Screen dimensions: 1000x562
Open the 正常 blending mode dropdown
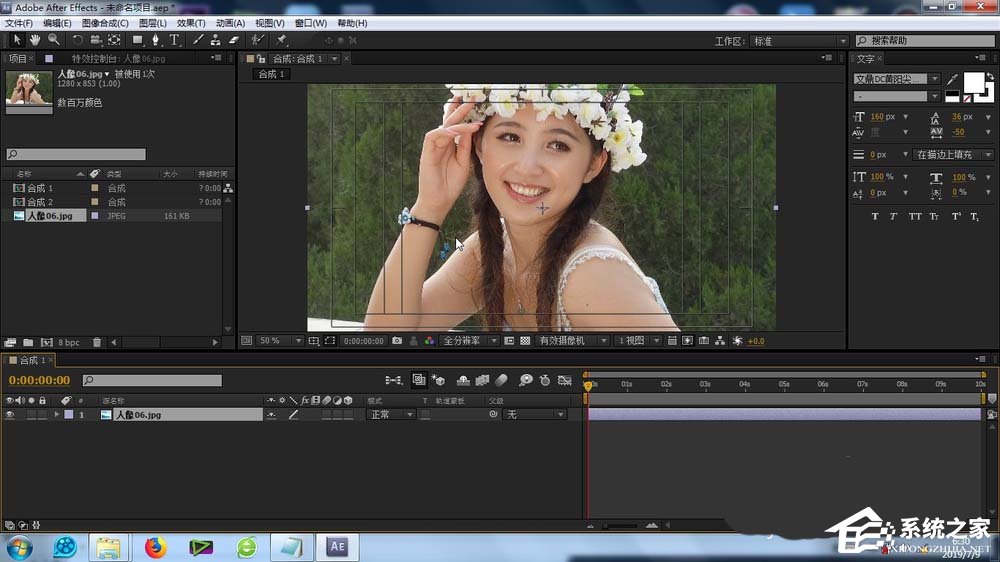point(391,414)
